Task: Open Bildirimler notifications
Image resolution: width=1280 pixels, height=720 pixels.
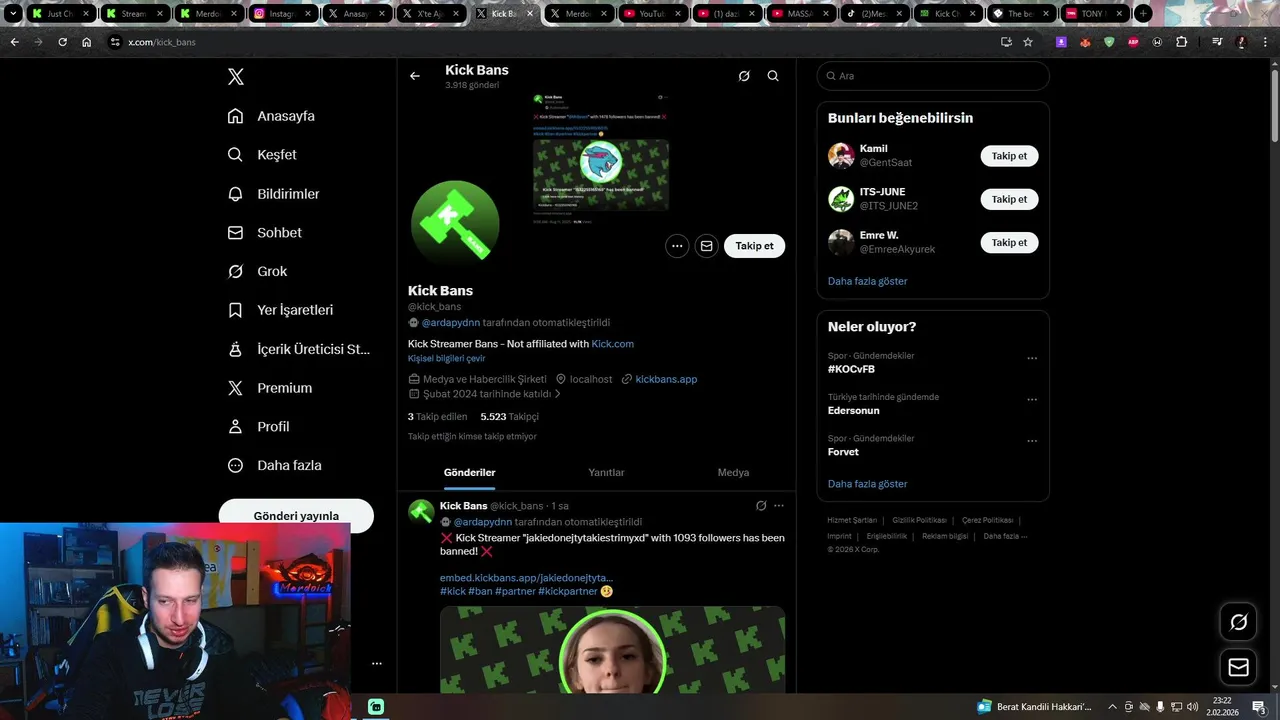Action: click(x=274, y=194)
